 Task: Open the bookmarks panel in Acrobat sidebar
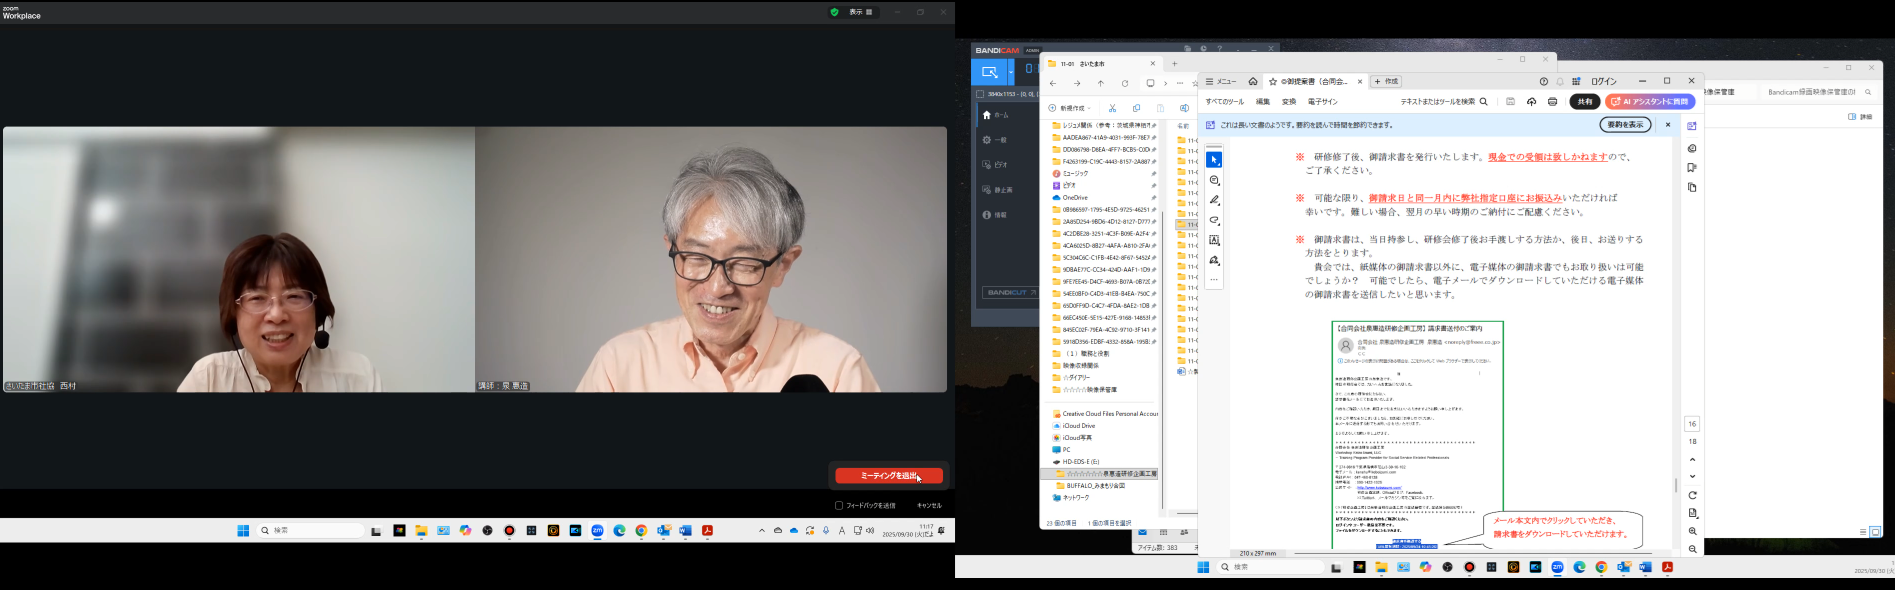click(1692, 168)
